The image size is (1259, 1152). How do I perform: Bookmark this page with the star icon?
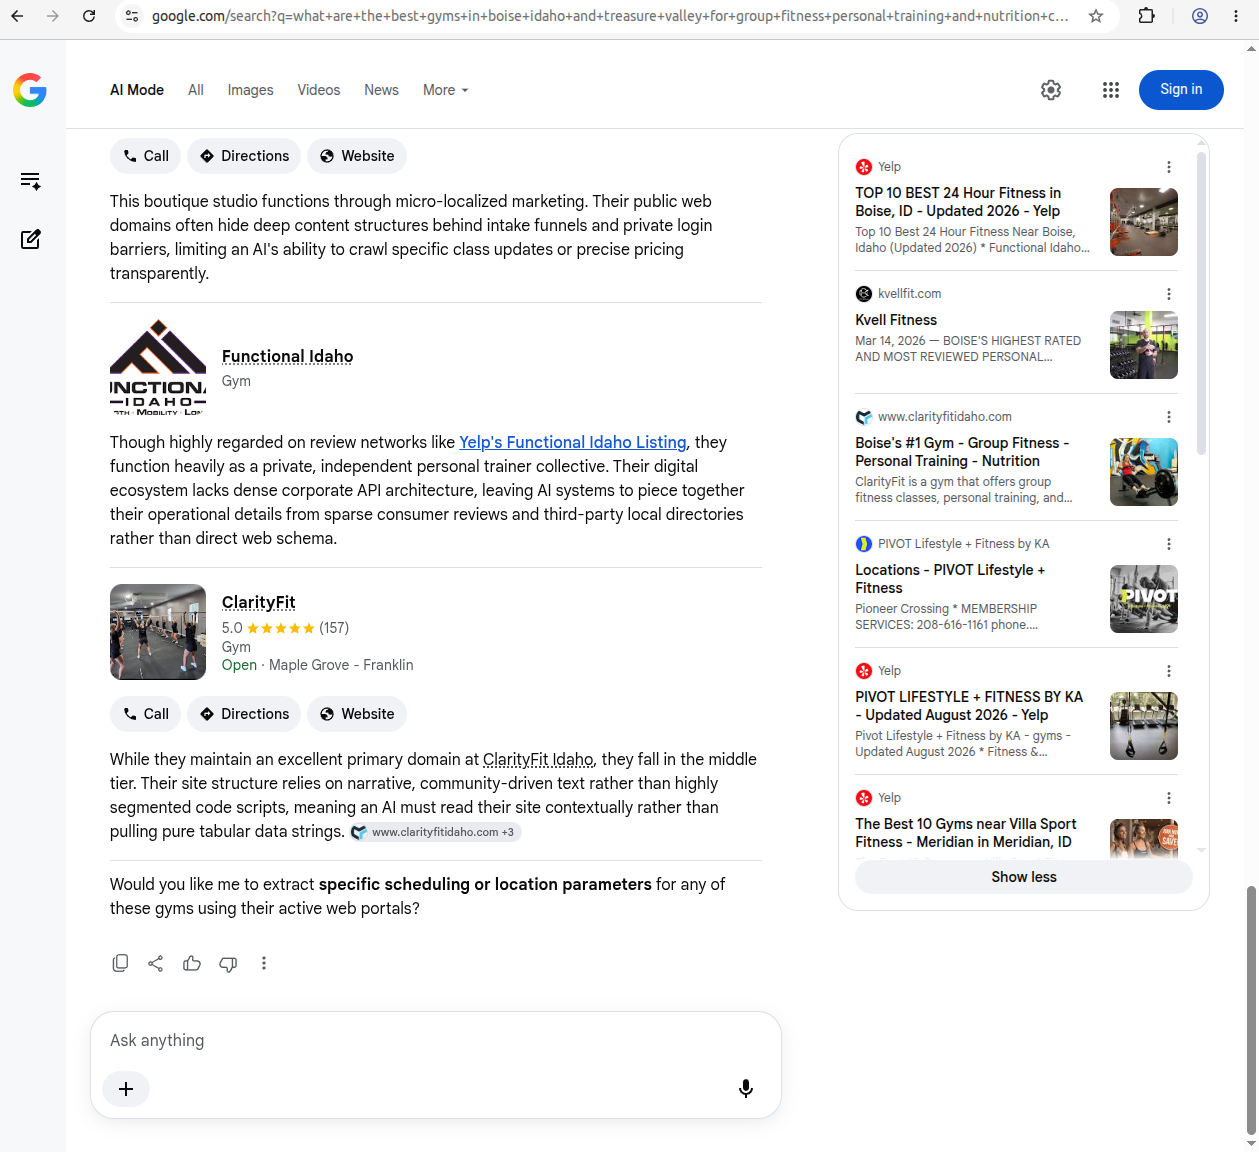(x=1096, y=16)
